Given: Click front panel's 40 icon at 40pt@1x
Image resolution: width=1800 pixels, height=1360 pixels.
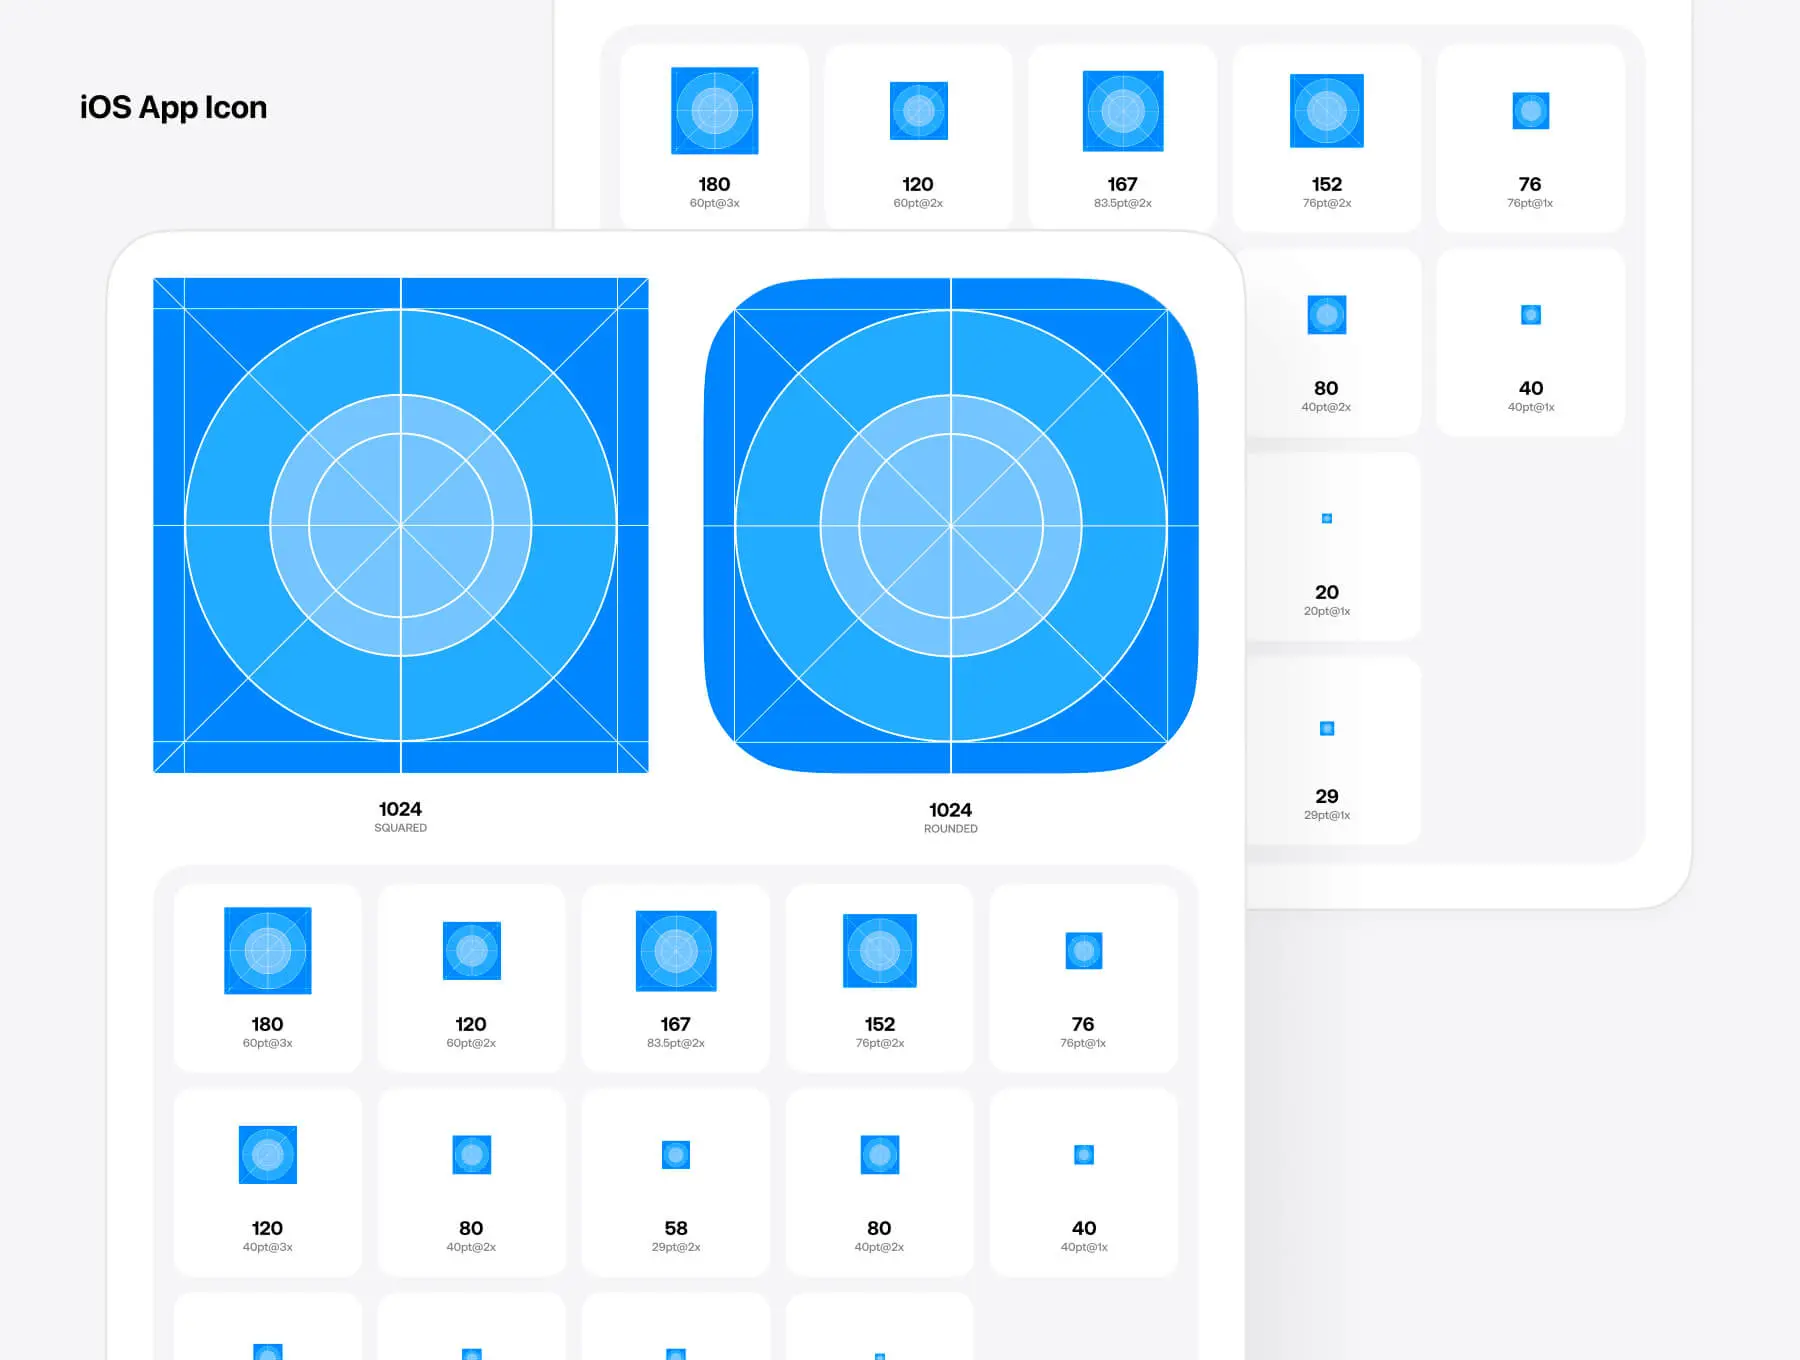Looking at the screenshot, I should 1083,1155.
